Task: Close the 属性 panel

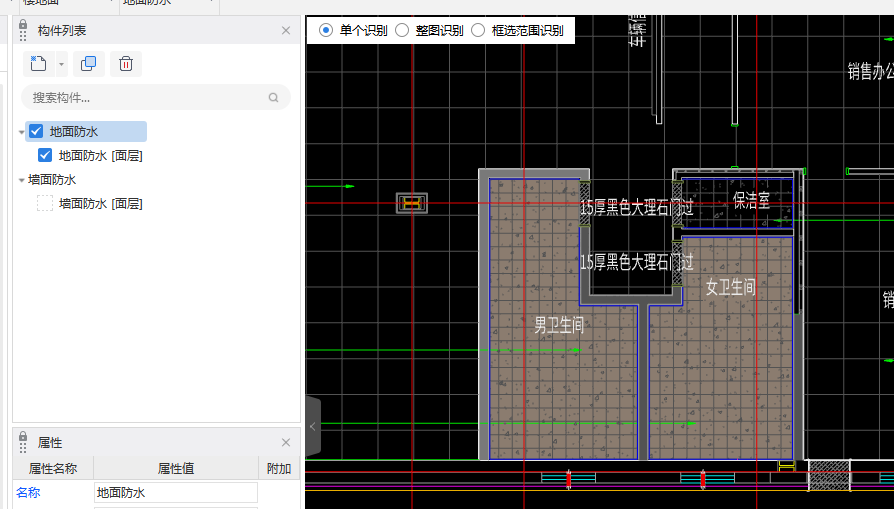Action: click(286, 442)
